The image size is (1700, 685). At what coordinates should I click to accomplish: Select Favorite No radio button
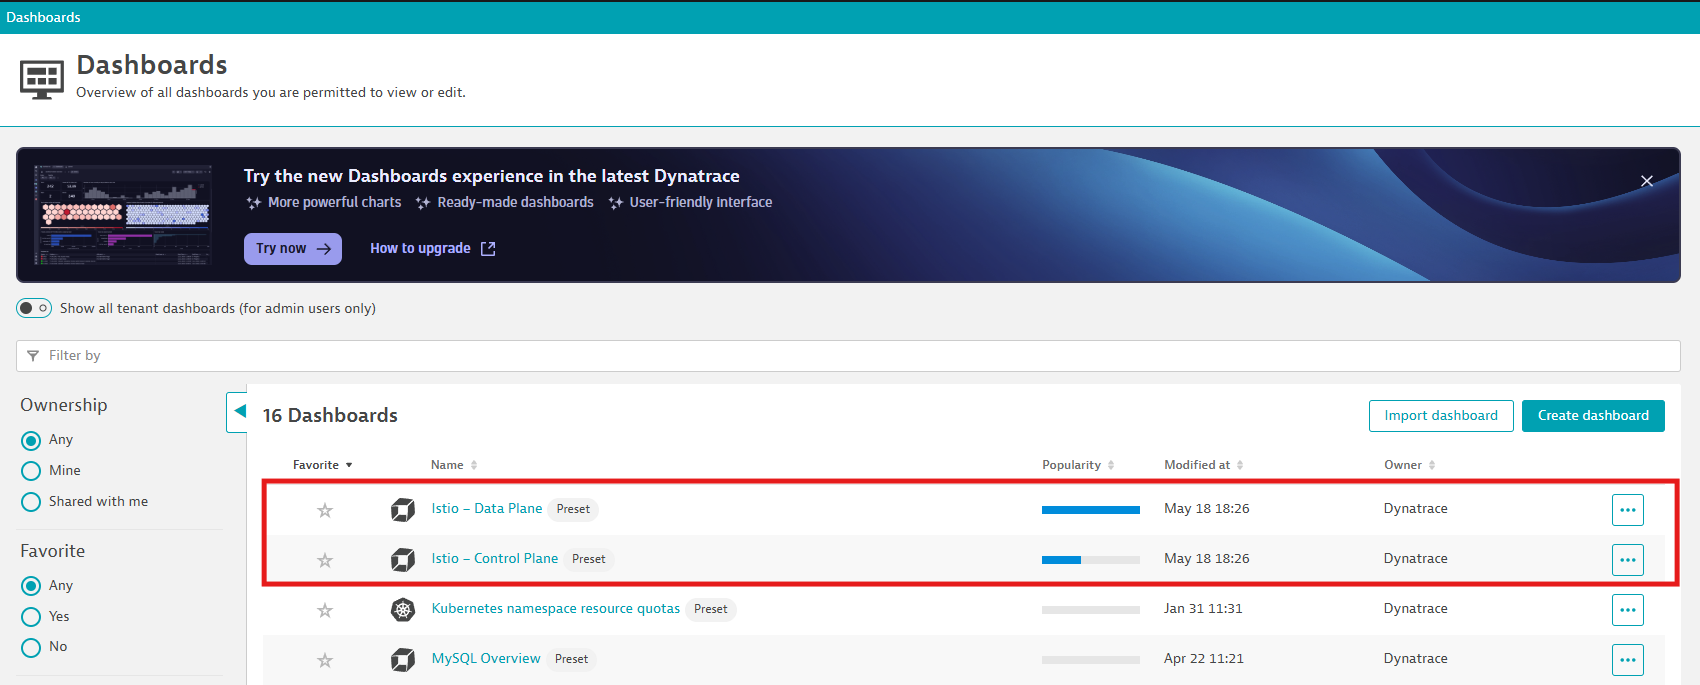pos(31,647)
